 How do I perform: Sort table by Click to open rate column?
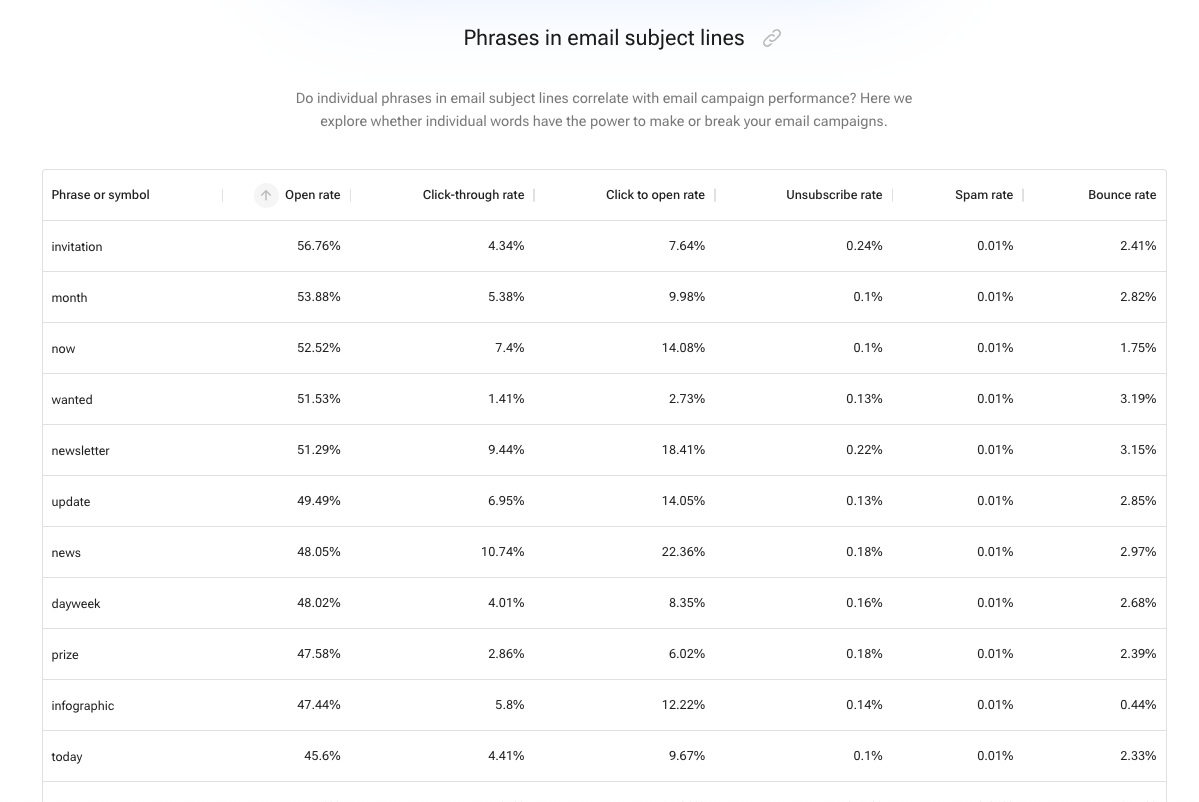pyautogui.click(x=655, y=195)
